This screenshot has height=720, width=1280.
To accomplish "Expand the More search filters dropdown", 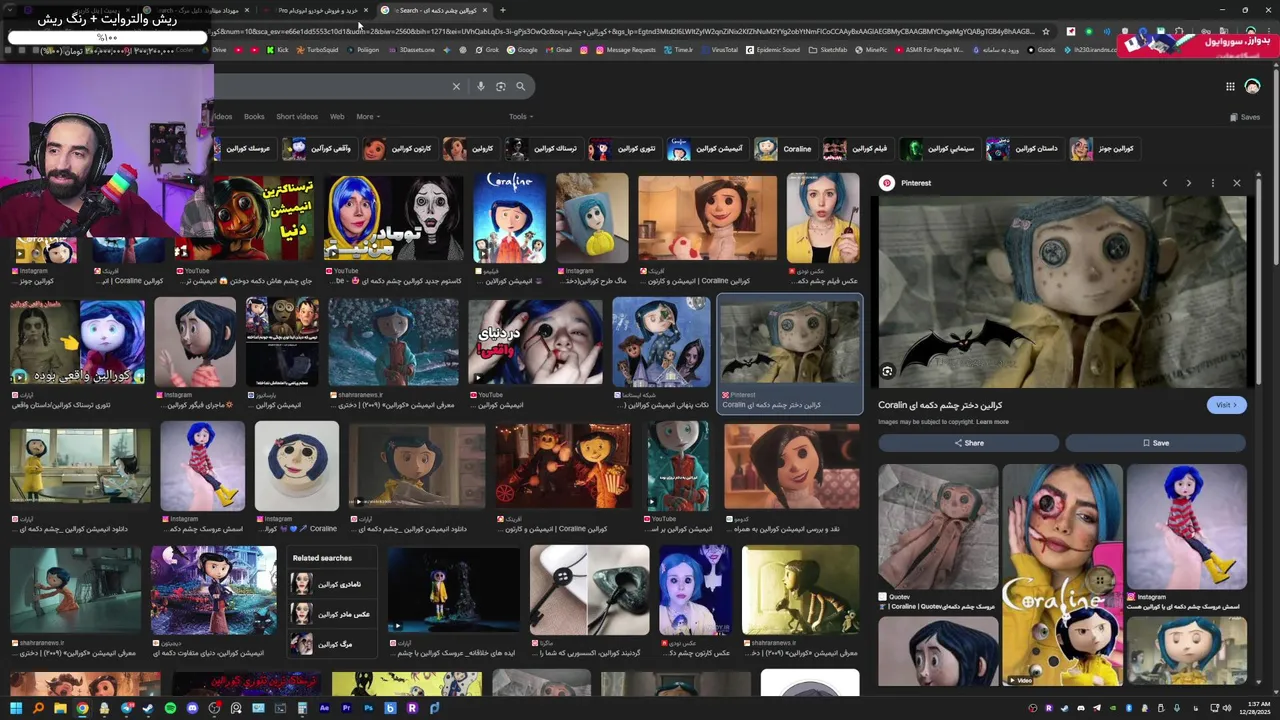I will pyautogui.click(x=368, y=117).
